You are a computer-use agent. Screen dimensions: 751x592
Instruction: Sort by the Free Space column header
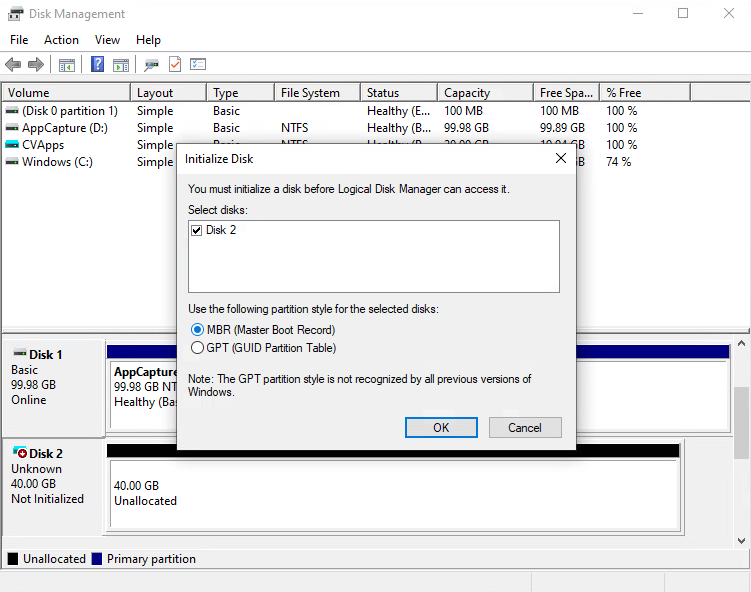tap(567, 92)
